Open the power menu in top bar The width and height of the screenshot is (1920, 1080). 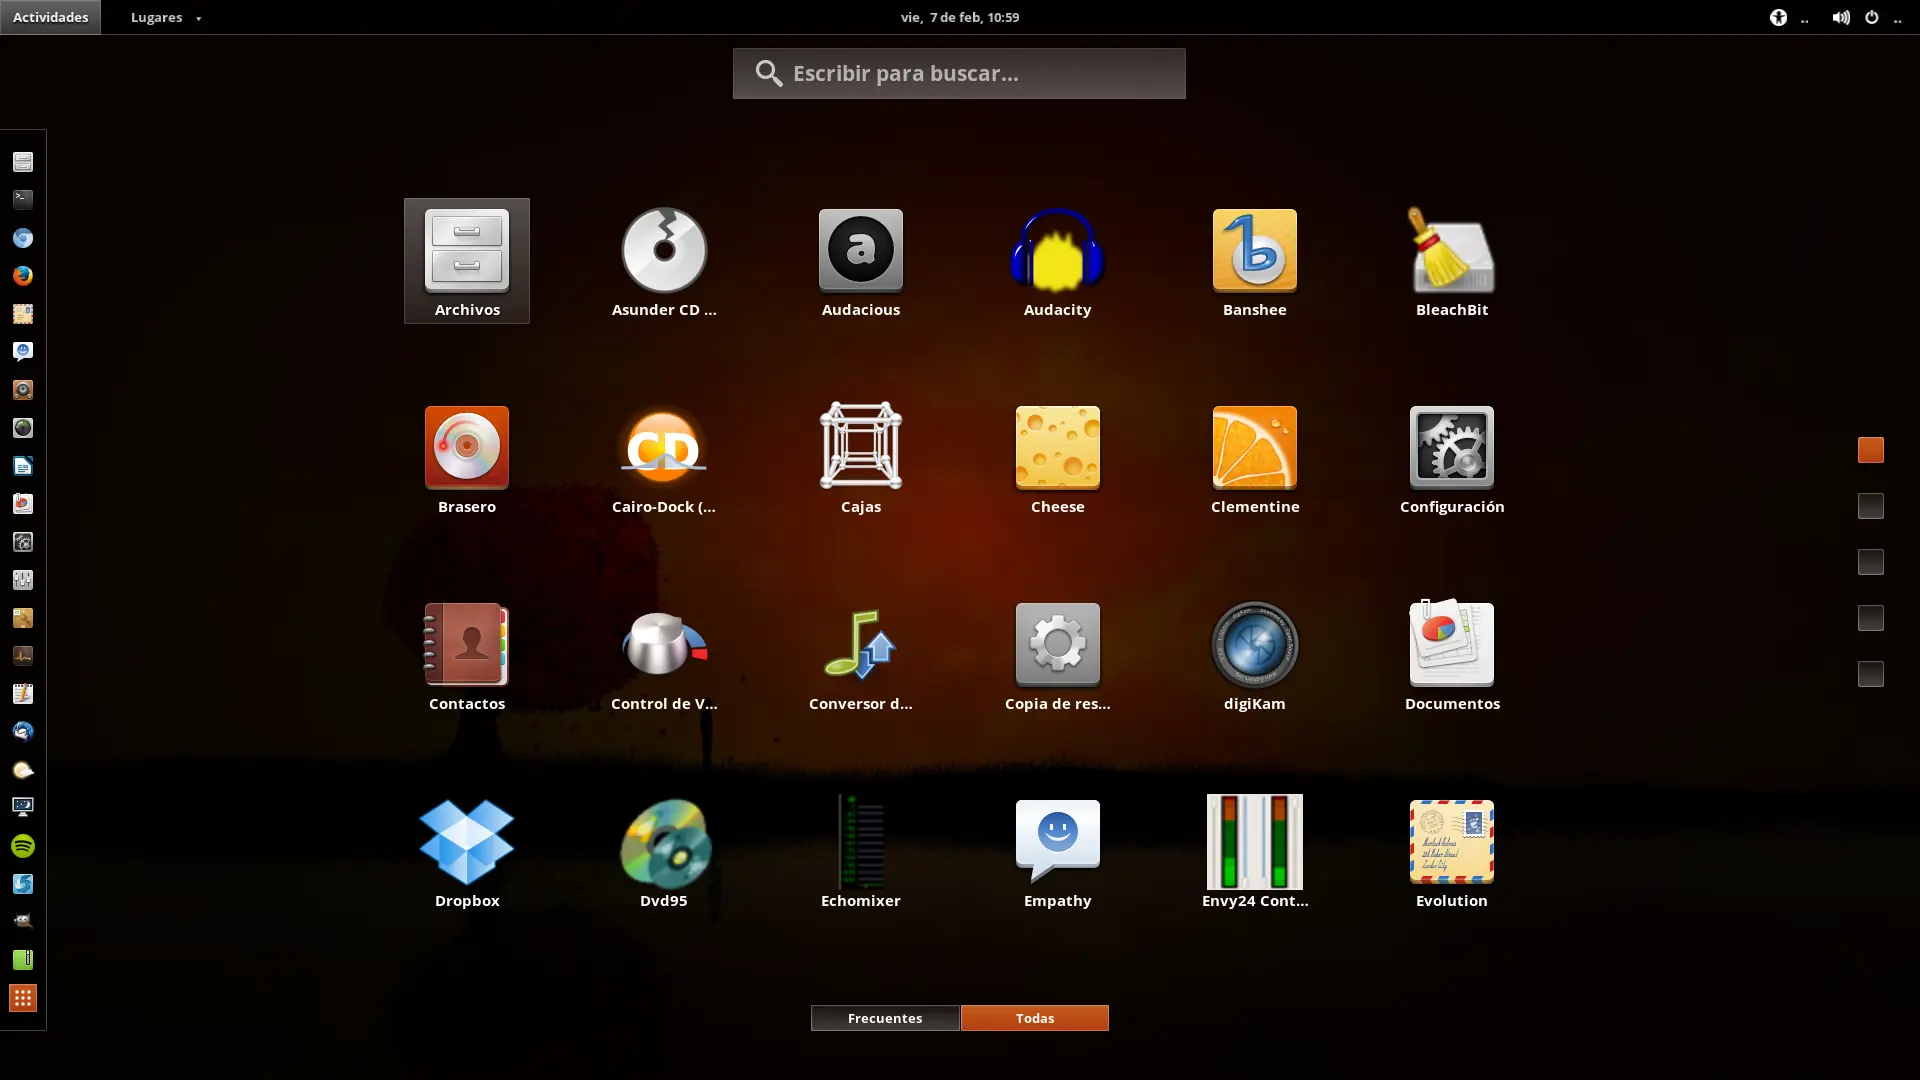tap(1872, 17)
